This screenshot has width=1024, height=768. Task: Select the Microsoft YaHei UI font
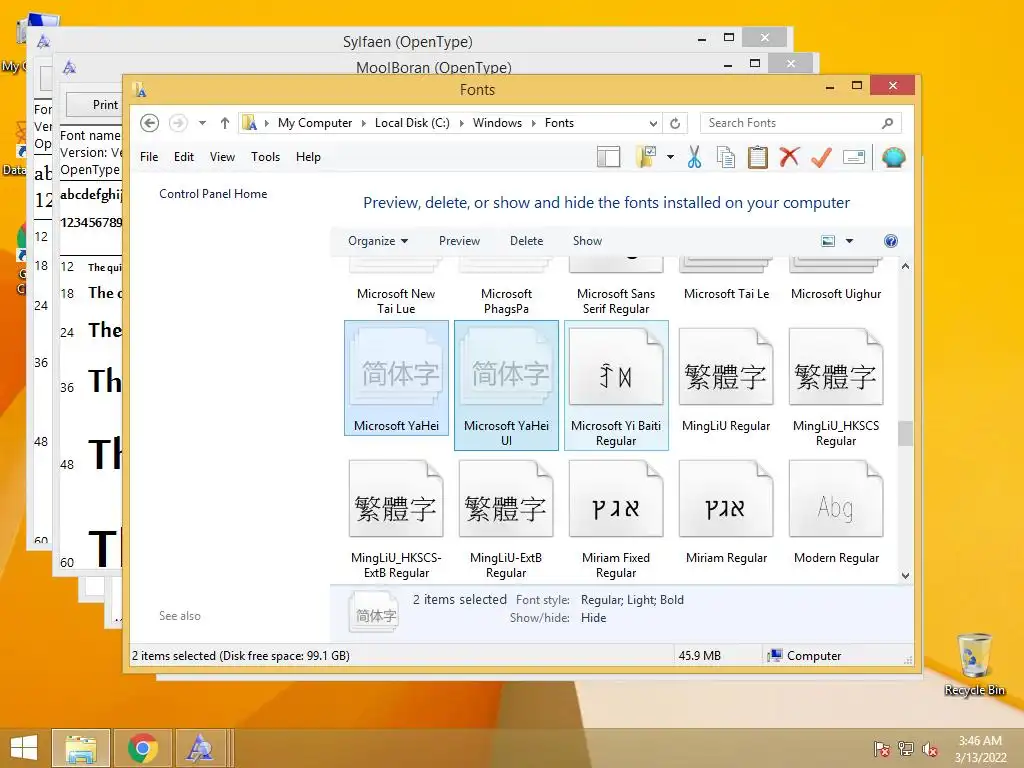506,385
